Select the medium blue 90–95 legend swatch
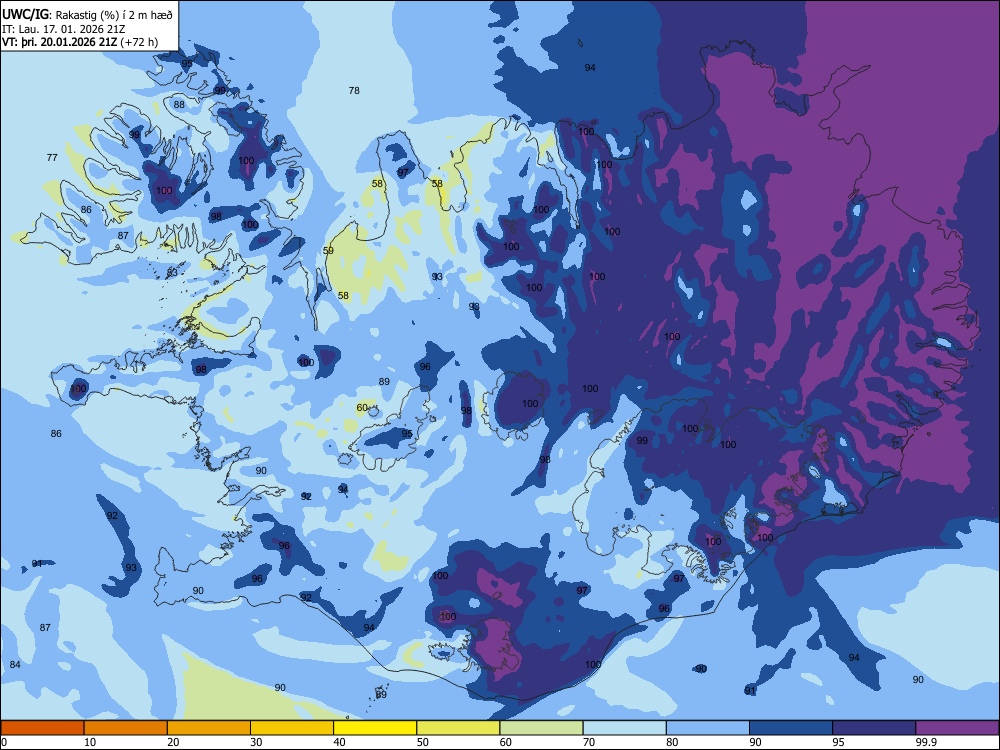Screen dimensions: 1000x750 click(791, 728)
